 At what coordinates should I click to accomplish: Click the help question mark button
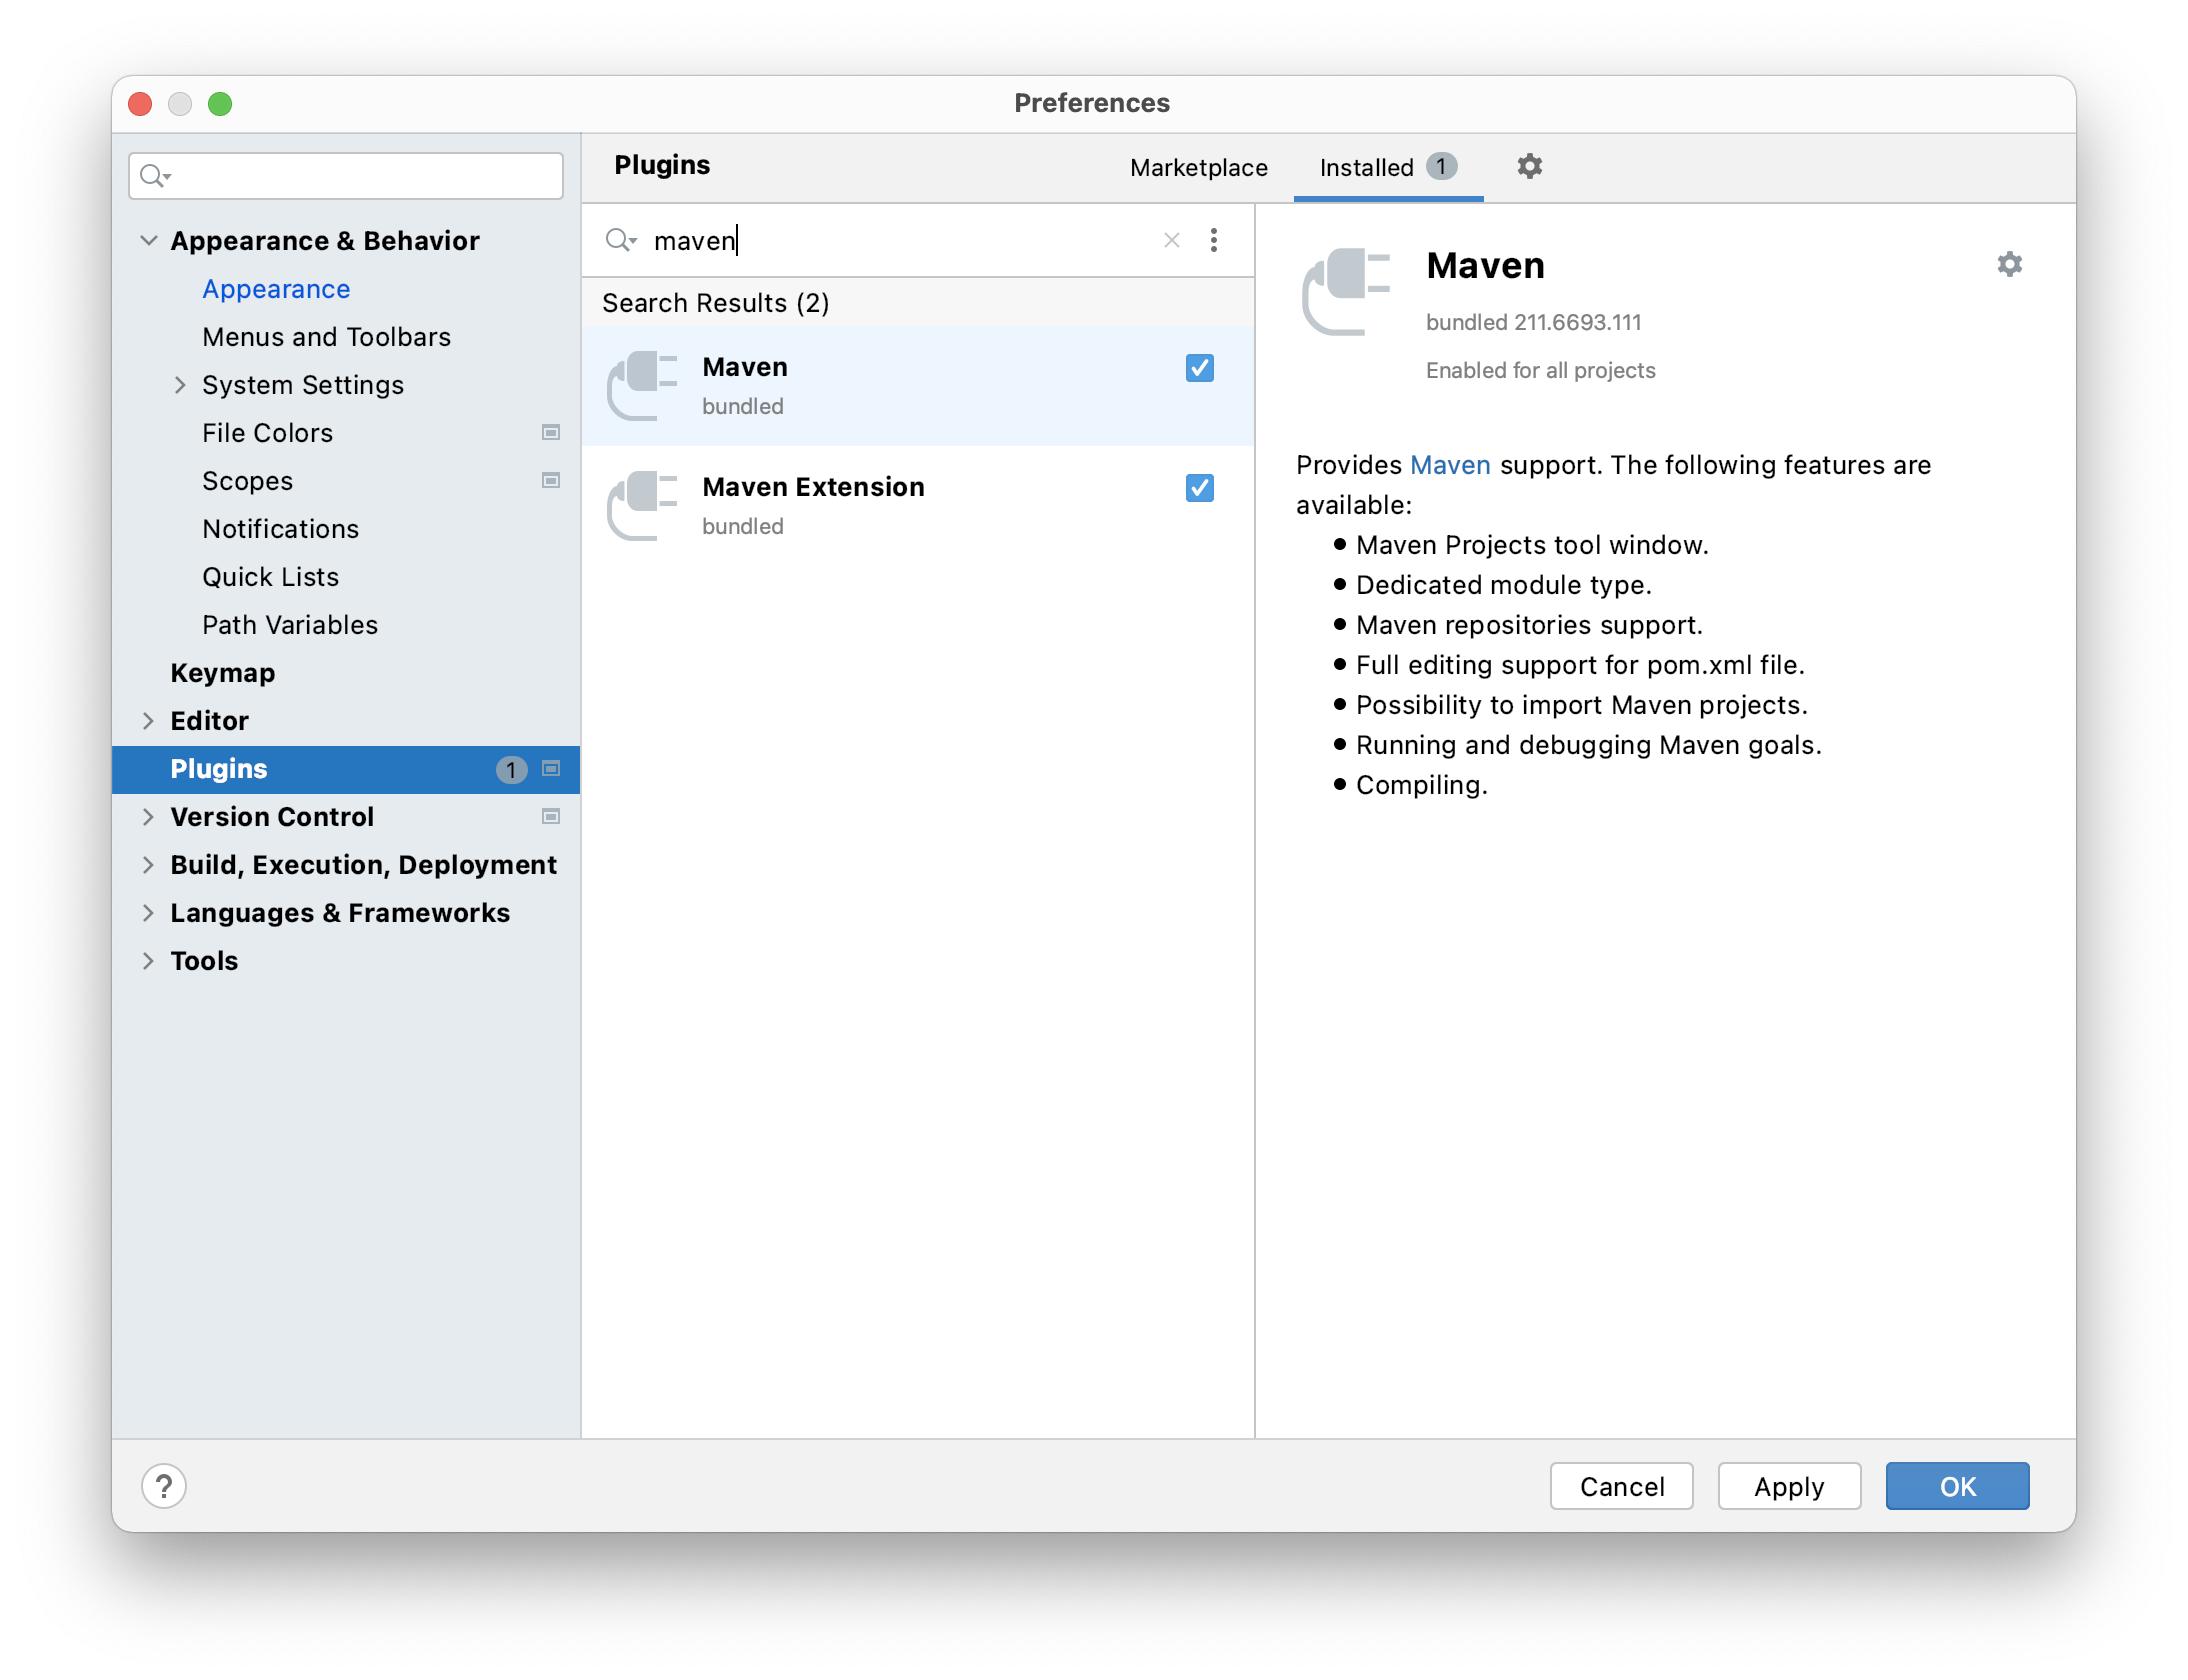click(164, 1485)
